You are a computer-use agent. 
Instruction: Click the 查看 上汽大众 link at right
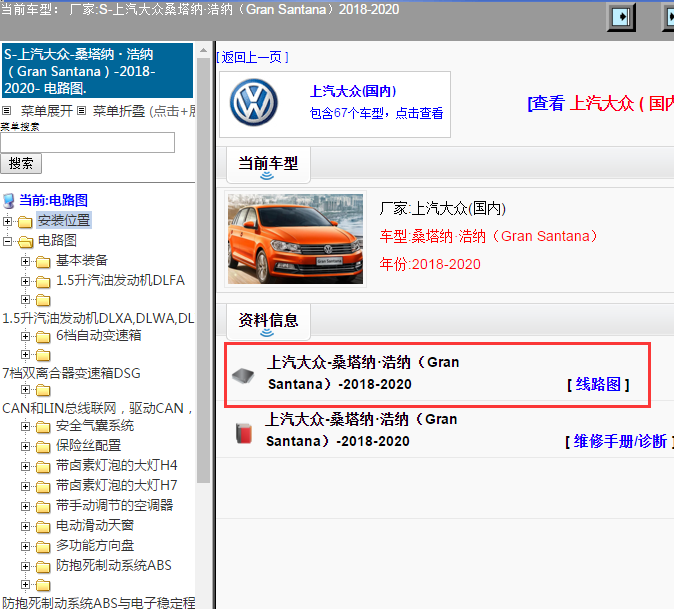click(600, 104)
